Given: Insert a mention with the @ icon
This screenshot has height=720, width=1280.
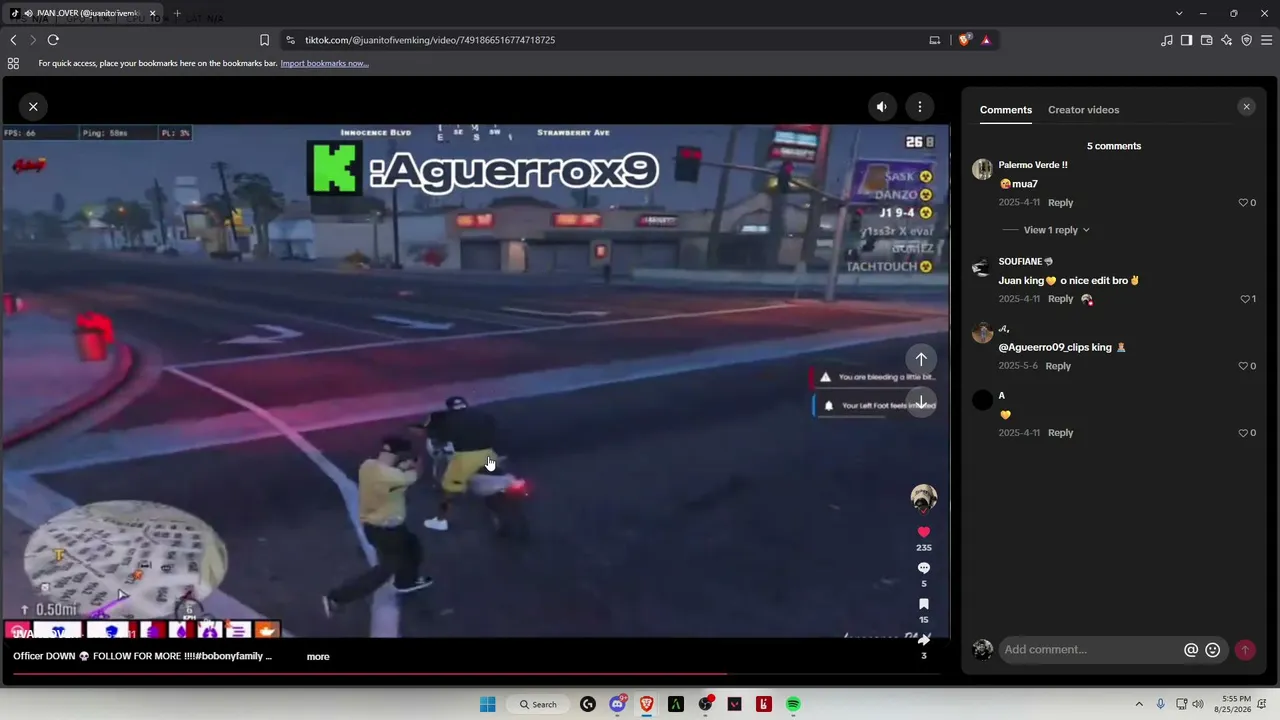Looking at the screenshot, I should pyautogui.click(x=1191, y=650).
